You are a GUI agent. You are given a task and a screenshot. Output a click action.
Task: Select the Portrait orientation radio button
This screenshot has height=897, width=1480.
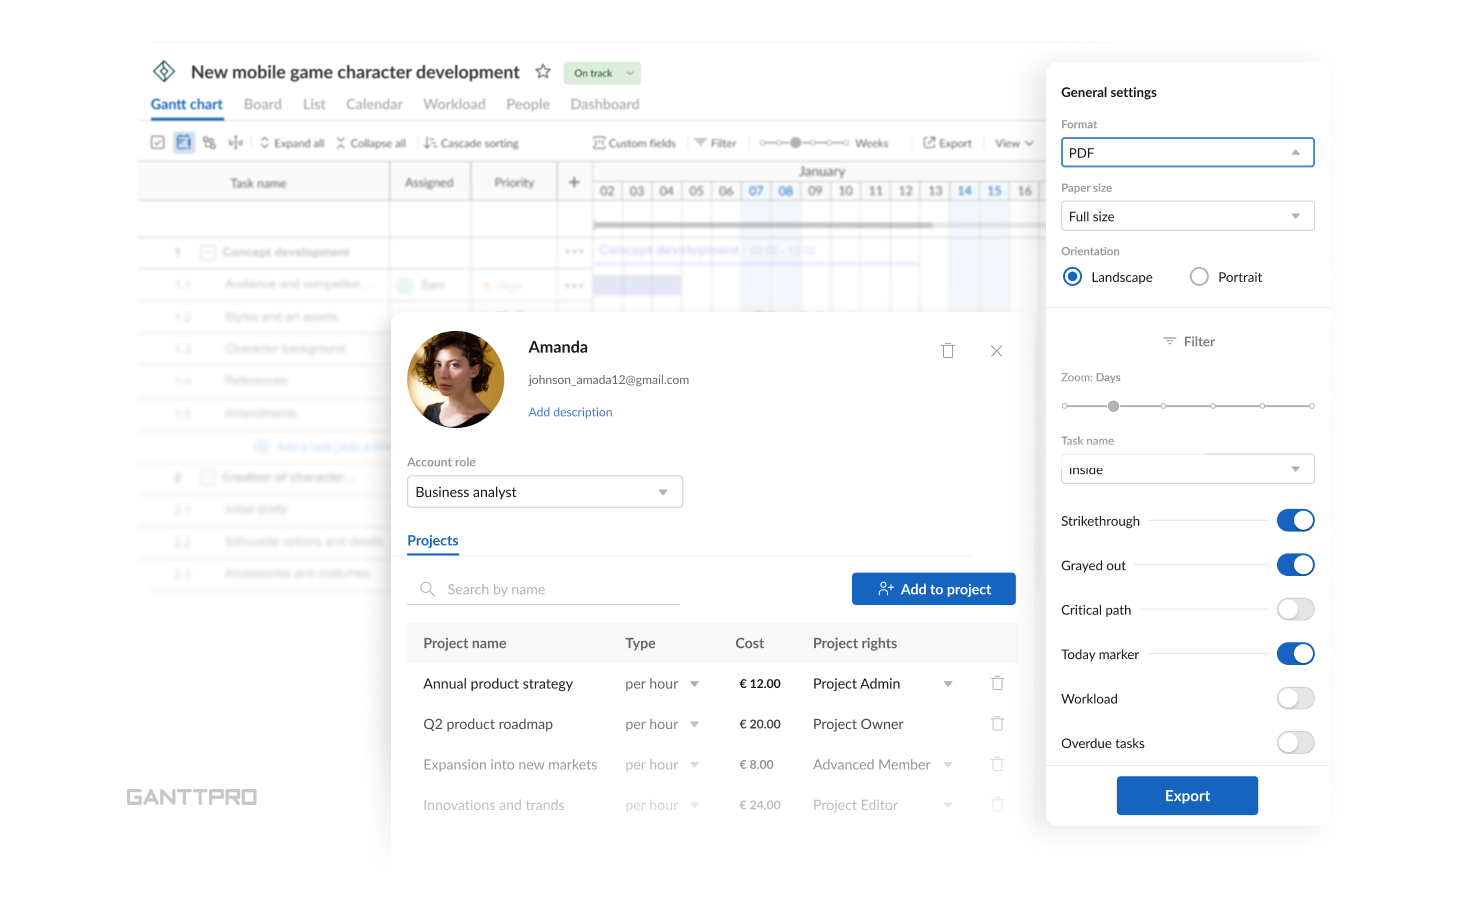1199,276
